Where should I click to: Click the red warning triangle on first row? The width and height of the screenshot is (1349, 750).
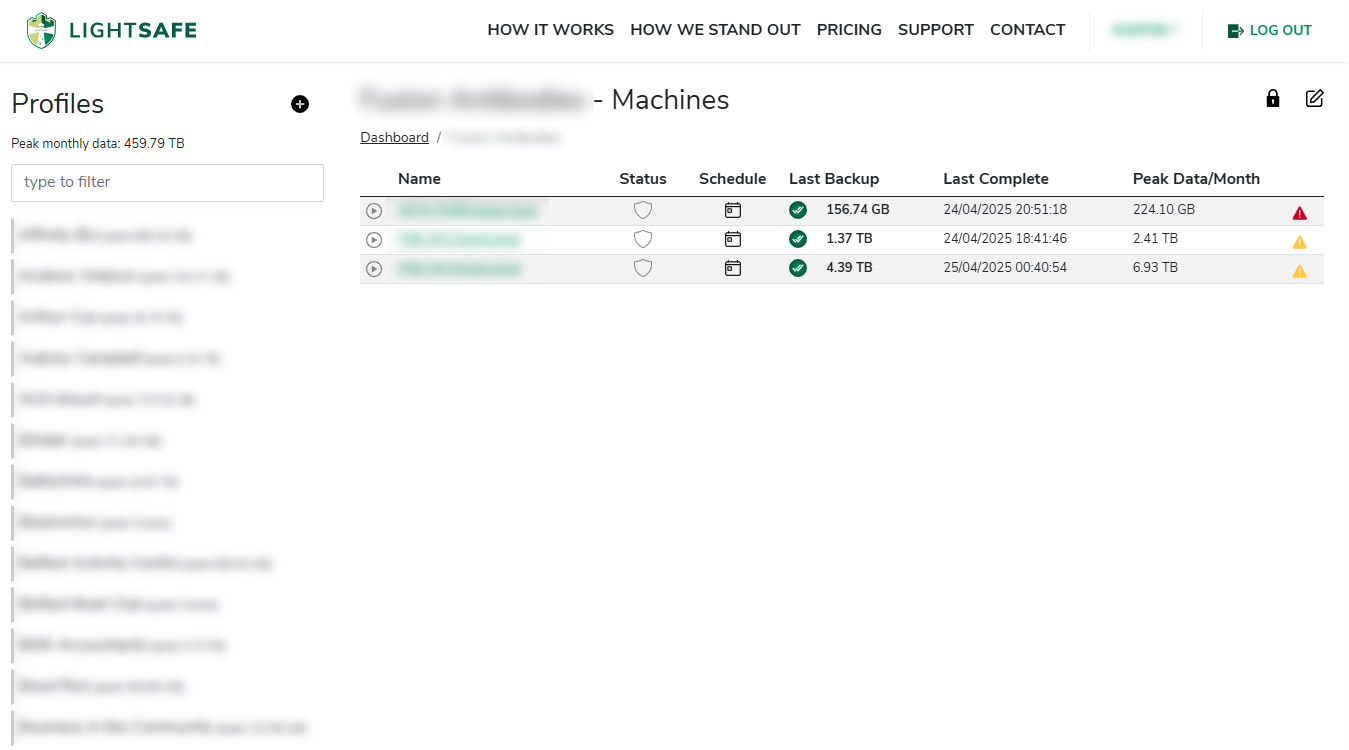1299,213
